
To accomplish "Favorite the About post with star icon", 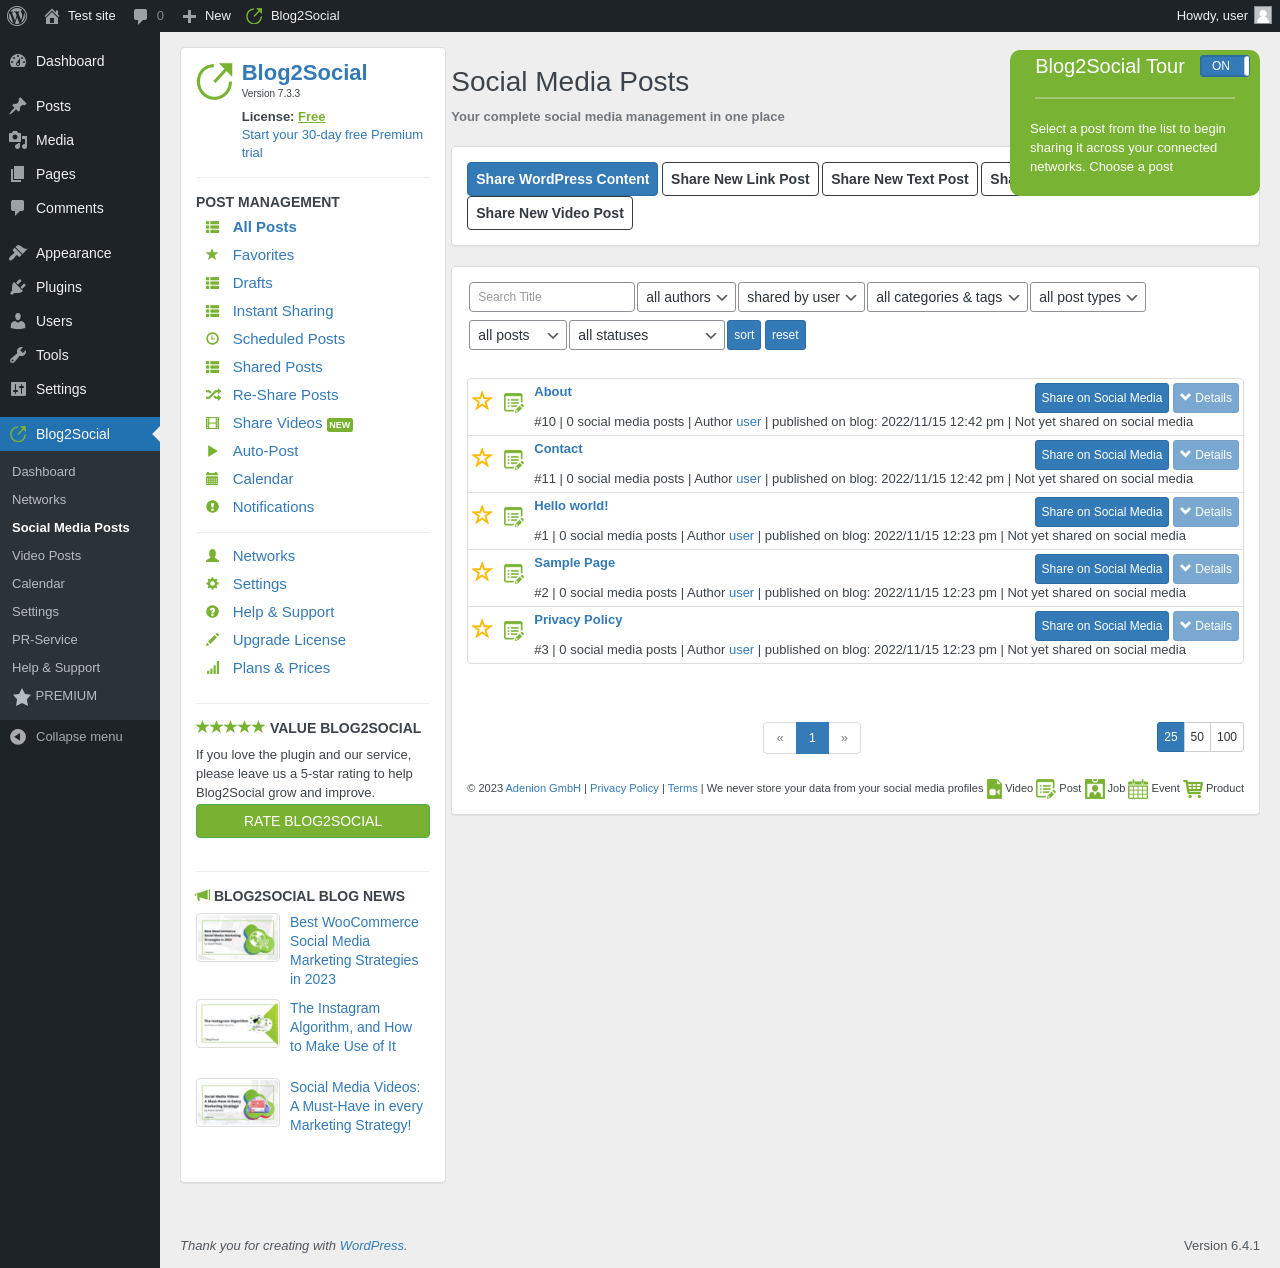I will coord(482,401).
